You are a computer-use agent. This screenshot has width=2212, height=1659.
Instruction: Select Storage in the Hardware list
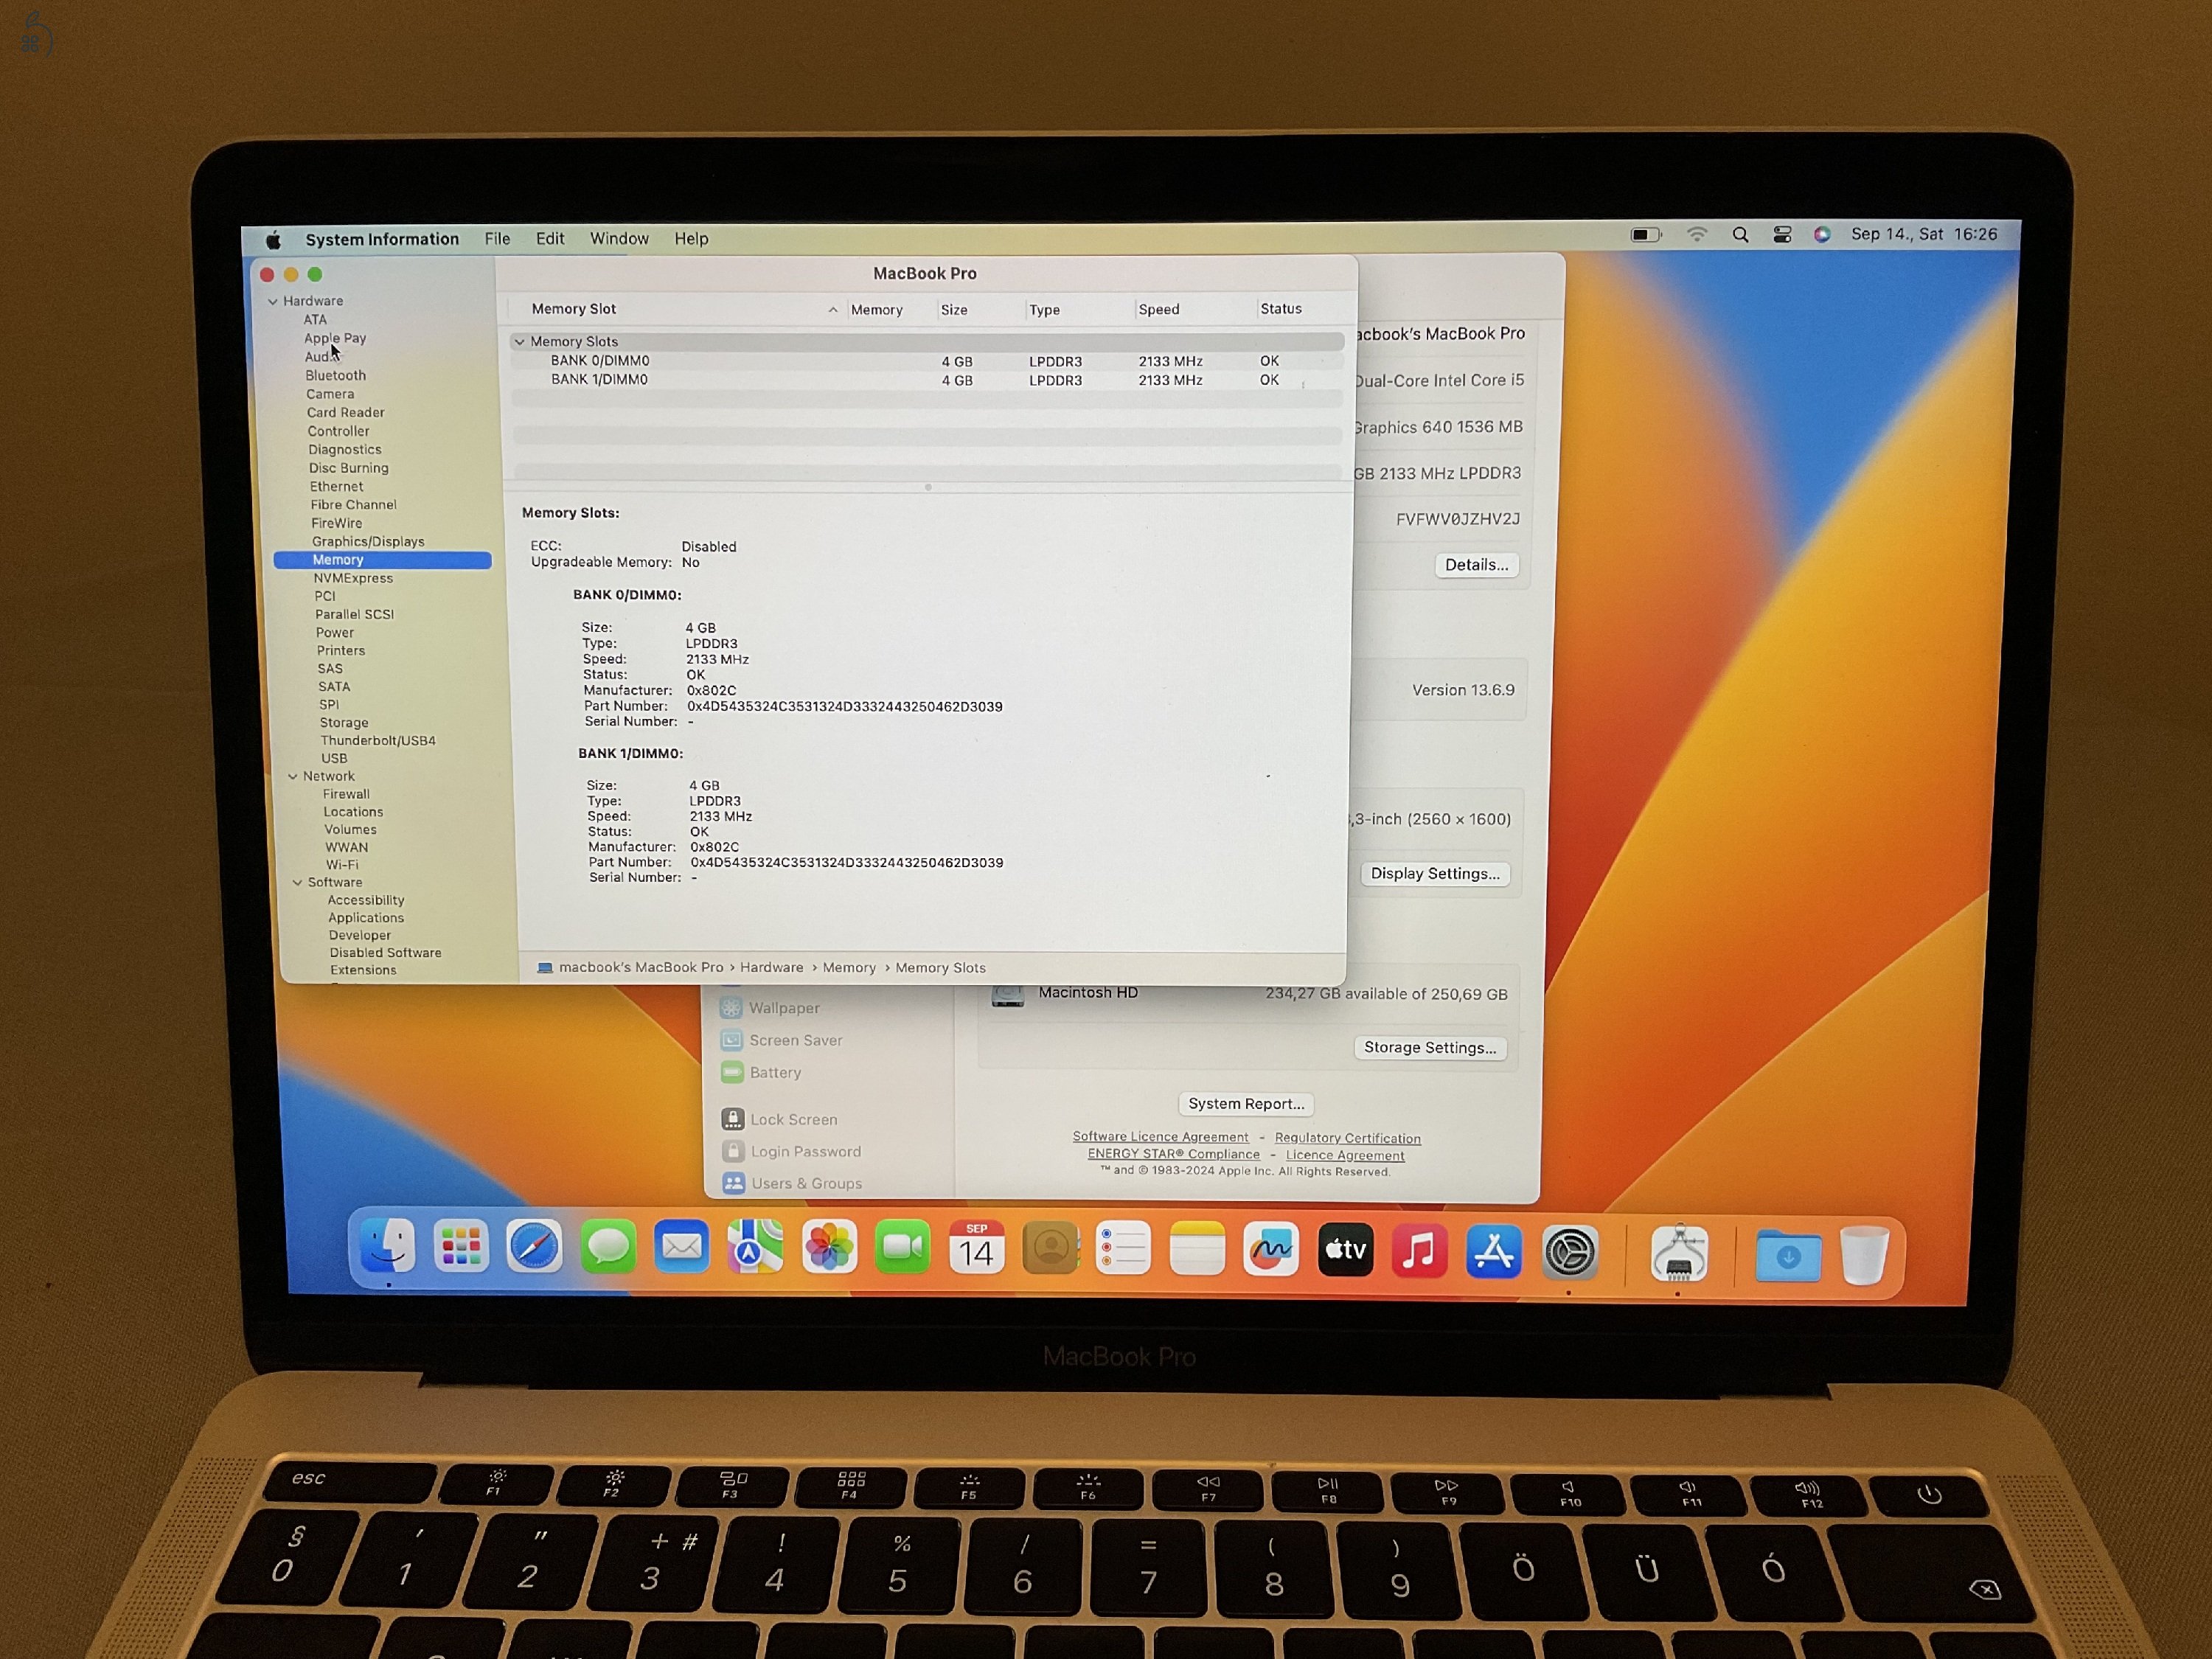344,723
